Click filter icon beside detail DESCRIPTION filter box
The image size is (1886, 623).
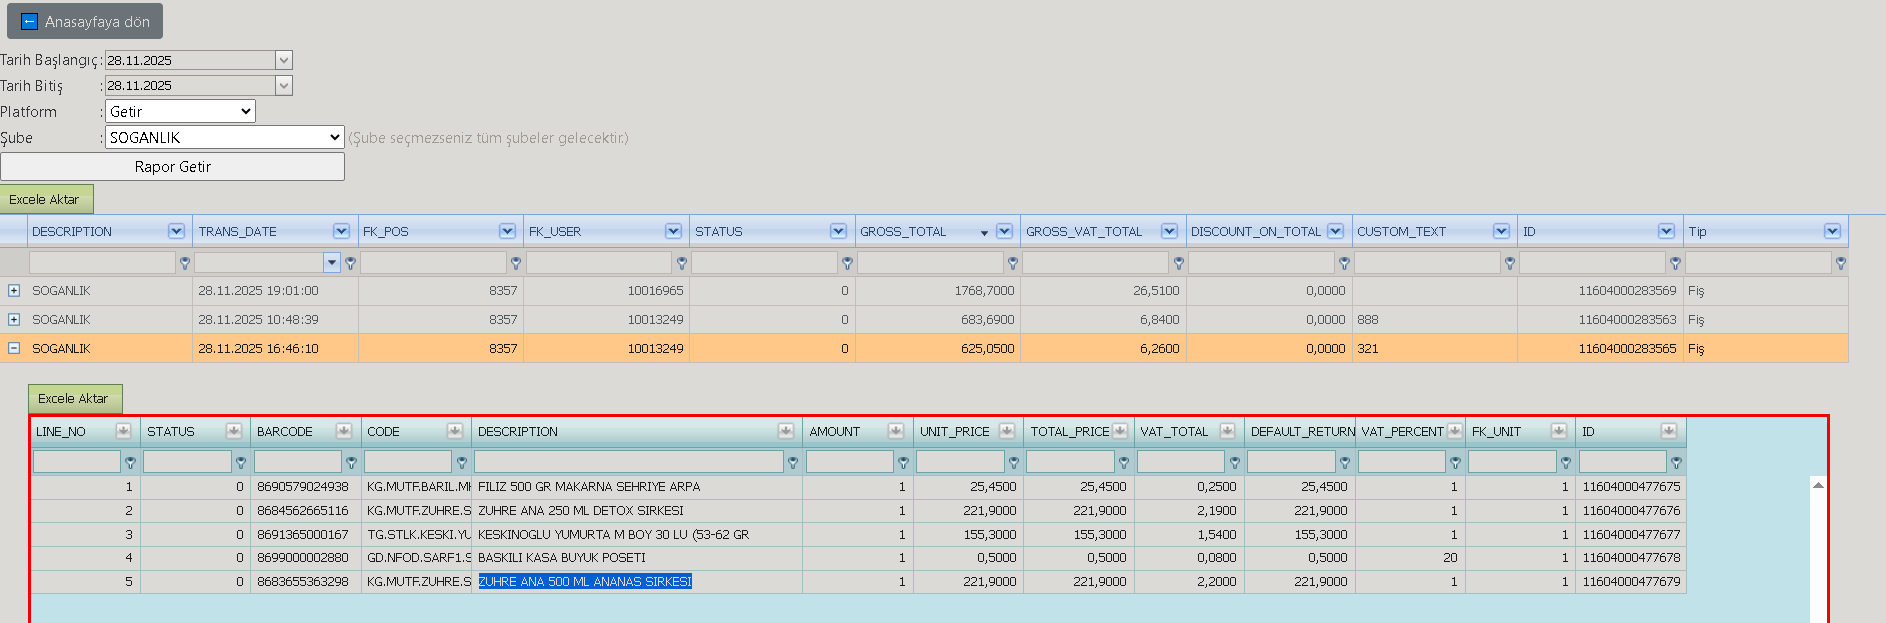[793, 463]
